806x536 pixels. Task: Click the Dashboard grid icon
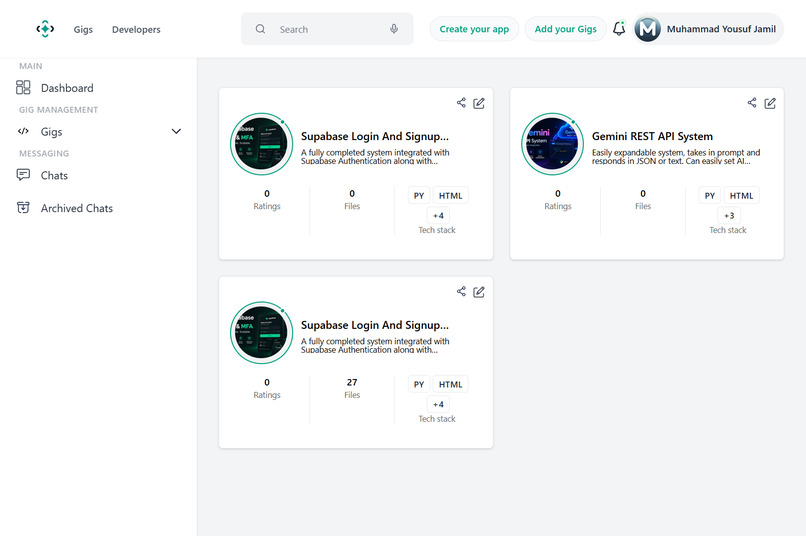[23, 87]
